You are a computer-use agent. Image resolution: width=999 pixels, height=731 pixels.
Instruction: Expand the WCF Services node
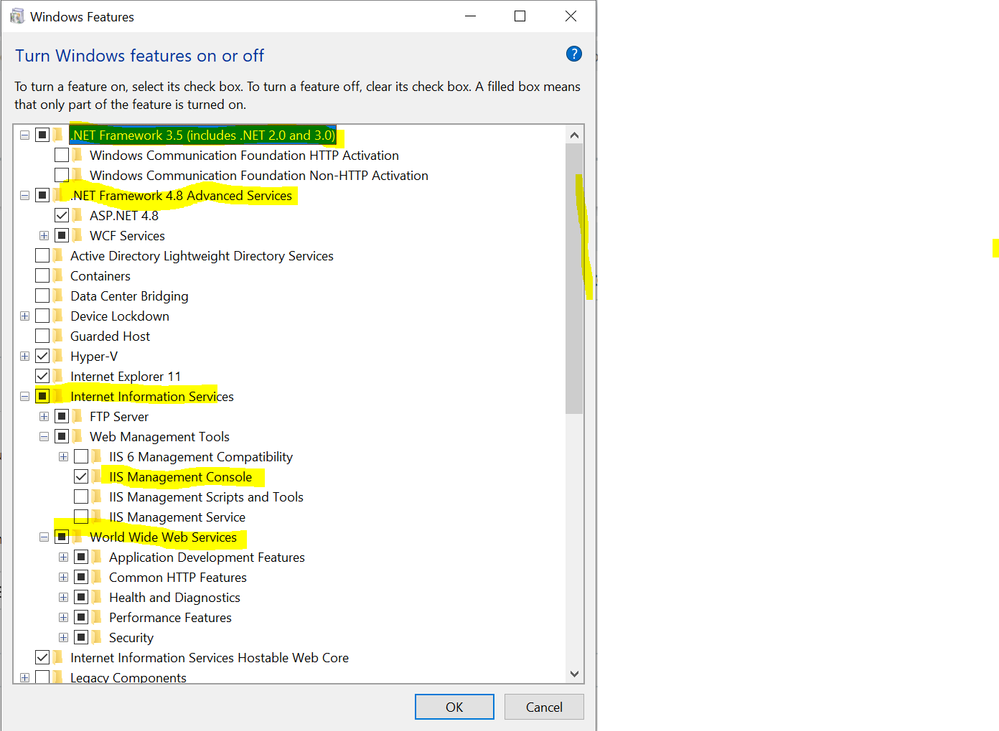point(44,236)
